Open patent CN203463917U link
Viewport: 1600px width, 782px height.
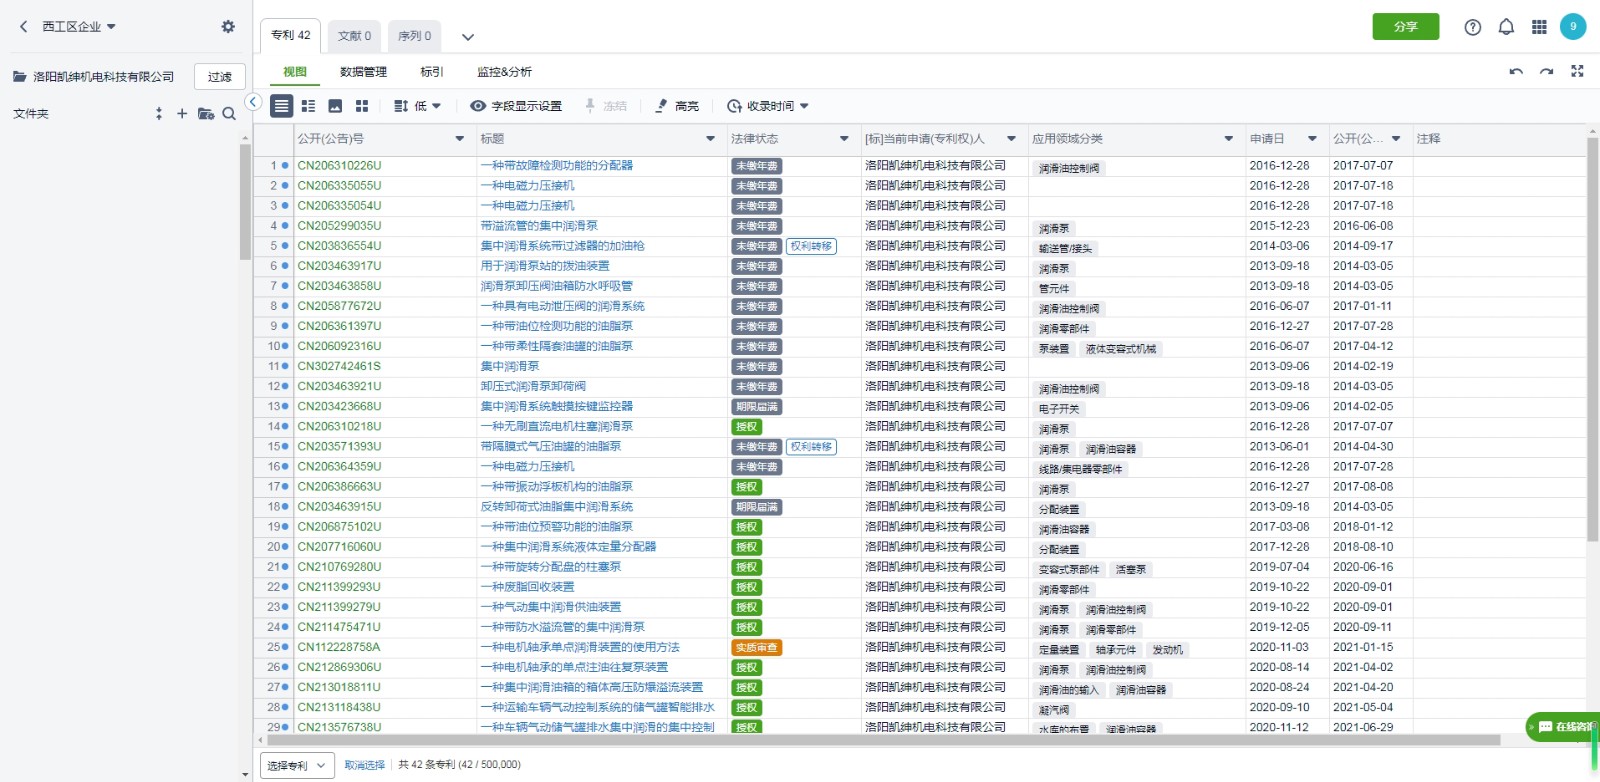[x=339, y=266]
